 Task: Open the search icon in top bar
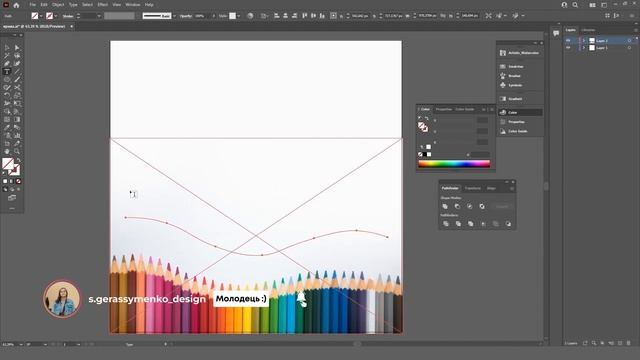[x=575, y=5]
